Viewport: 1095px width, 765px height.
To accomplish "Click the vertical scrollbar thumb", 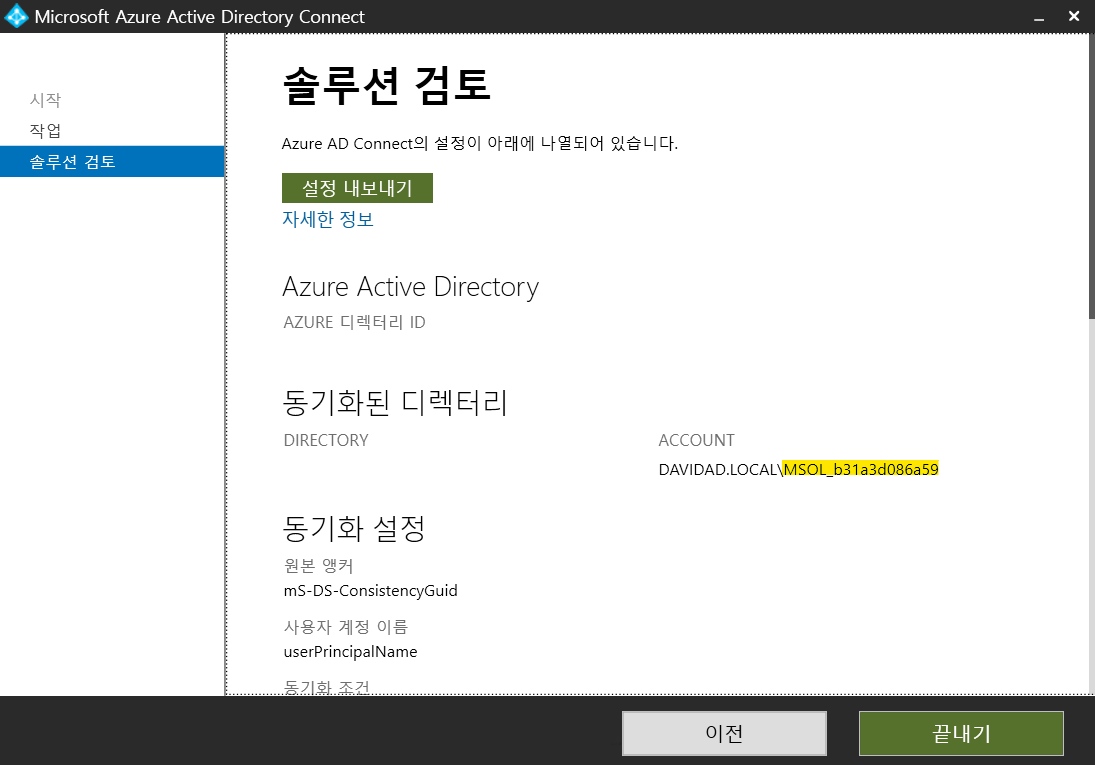I will click(x=1092, y=178).
